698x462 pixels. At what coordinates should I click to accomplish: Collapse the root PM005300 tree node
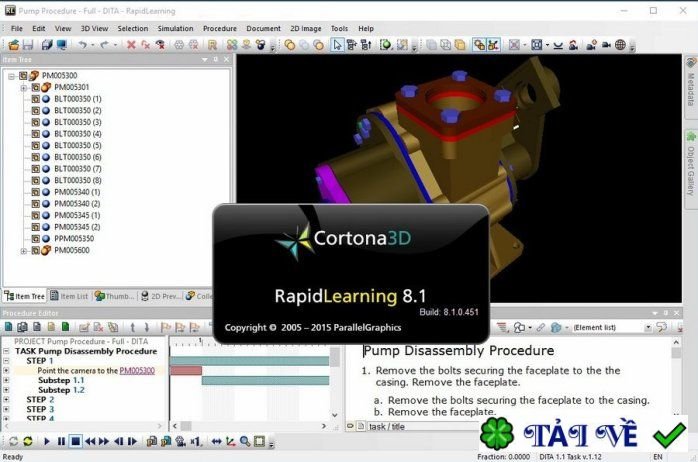pos(11,76)
